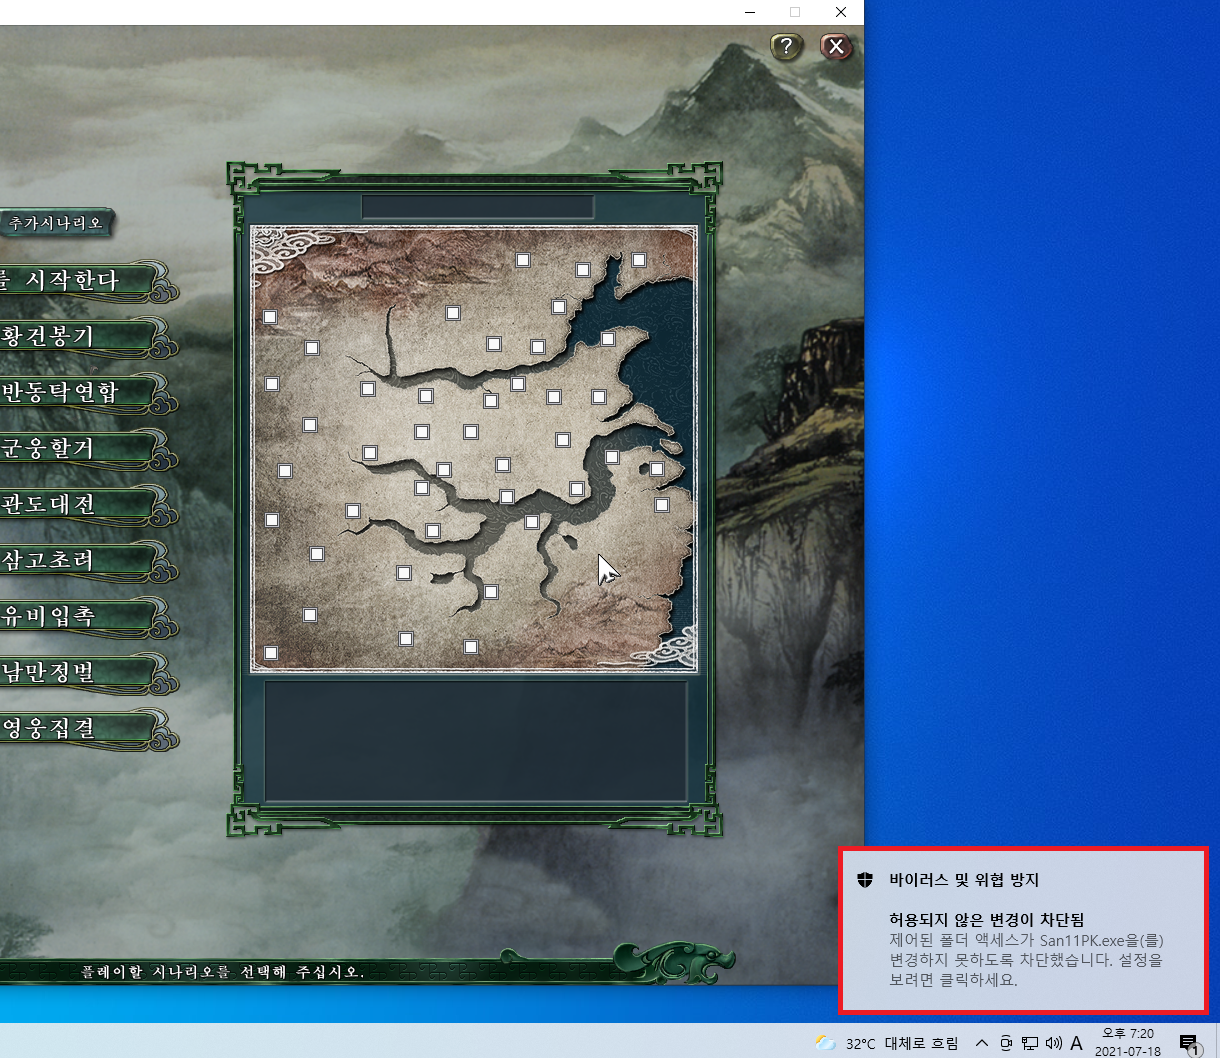
Task: Open the '바이러스 및 위협 방지' notification title
Action: pyautogui.click(x=964, y=880)
